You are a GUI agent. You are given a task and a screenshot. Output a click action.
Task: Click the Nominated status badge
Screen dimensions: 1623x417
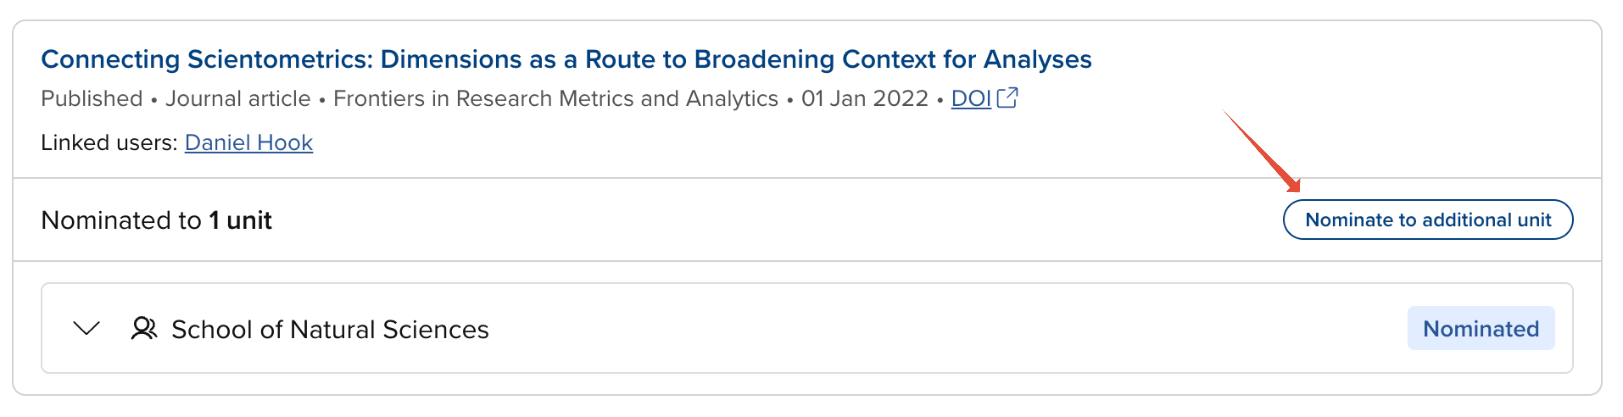1480,329
